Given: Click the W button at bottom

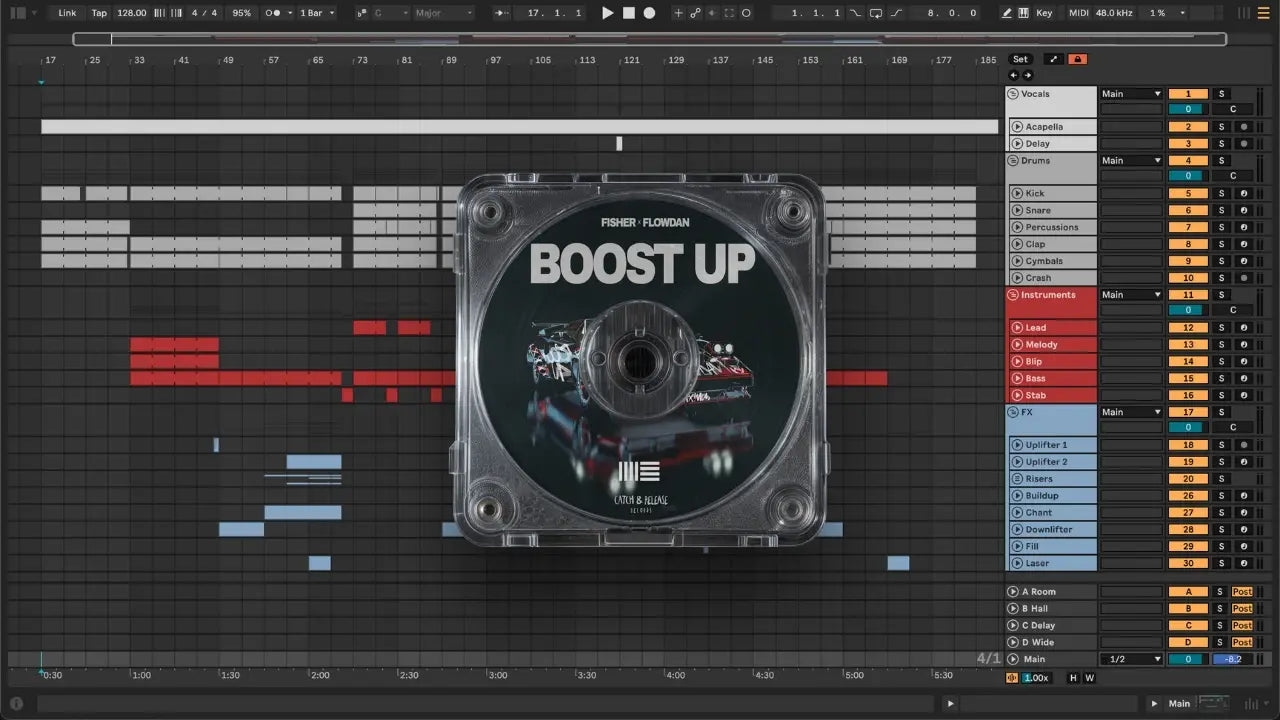Looking at the screenshot, I should point(1089,678).
